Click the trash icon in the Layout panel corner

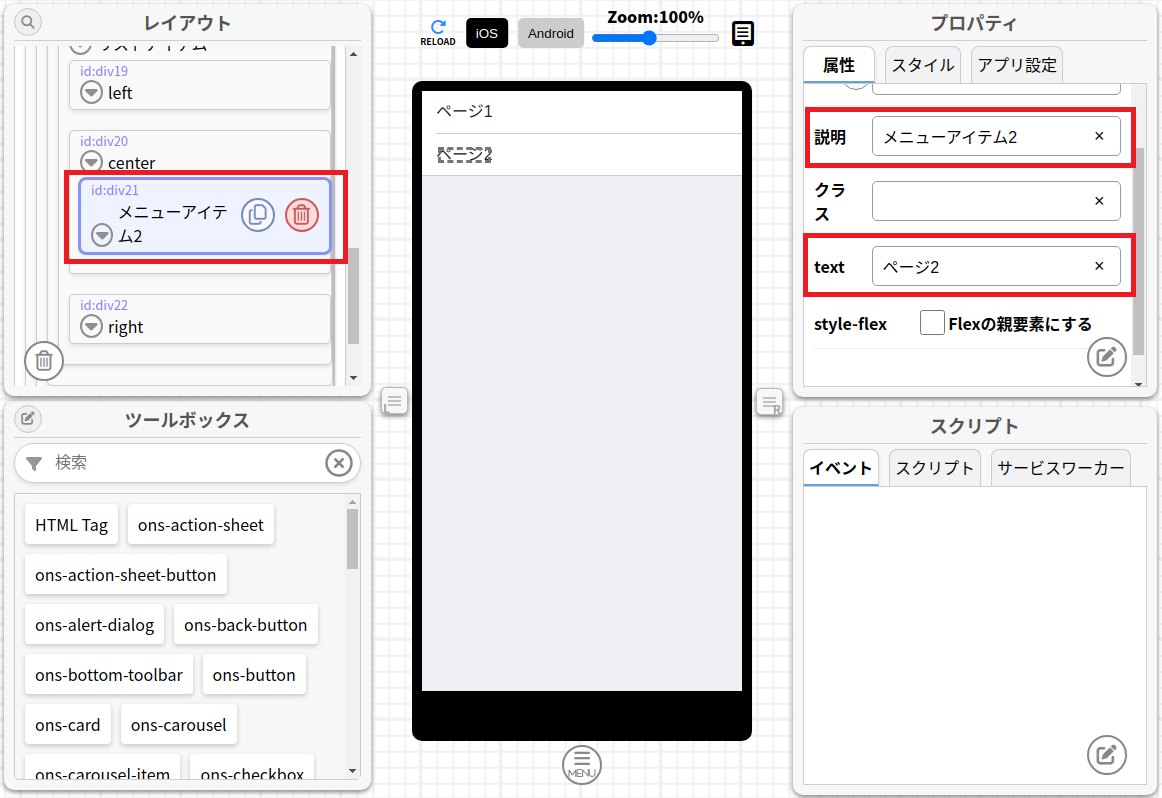[43, 361]
